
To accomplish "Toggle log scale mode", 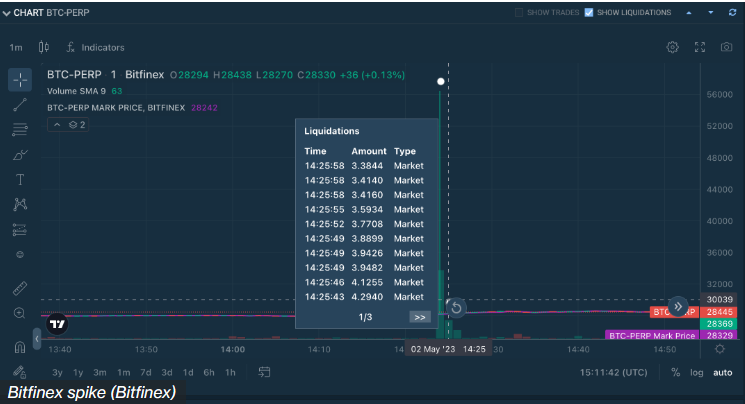I will (x=697, y=373).
